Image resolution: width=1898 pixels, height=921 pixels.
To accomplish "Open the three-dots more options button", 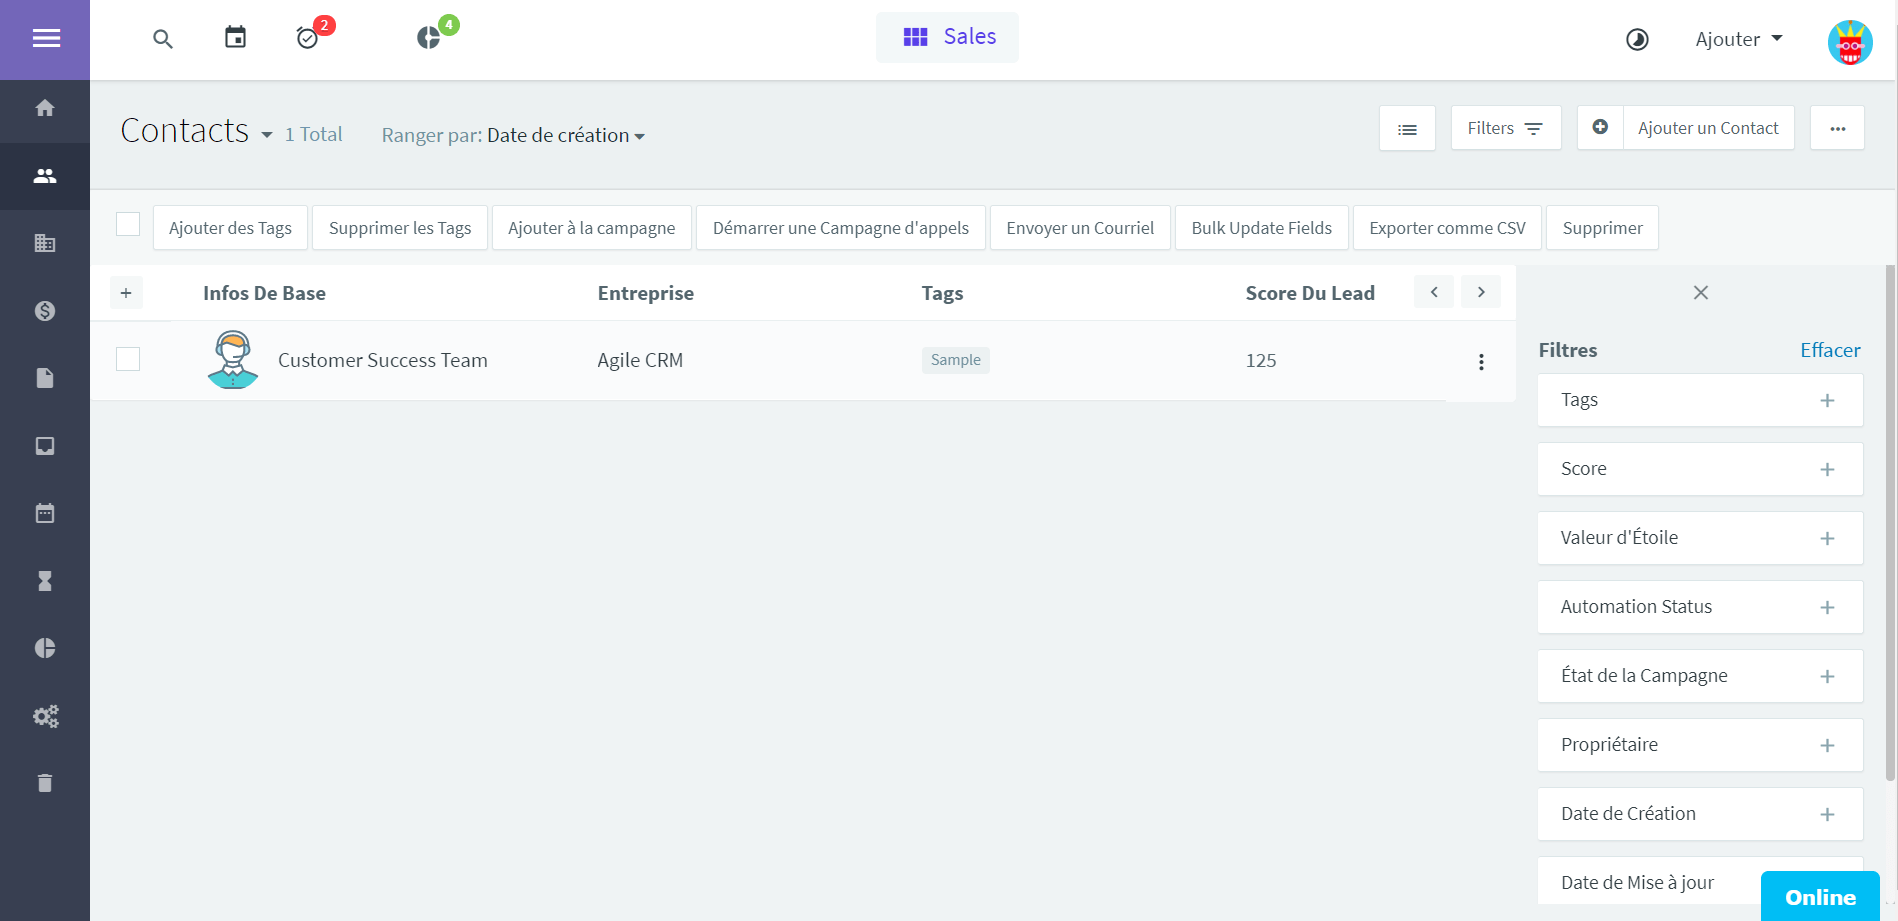I will (x=1838, y=128).
